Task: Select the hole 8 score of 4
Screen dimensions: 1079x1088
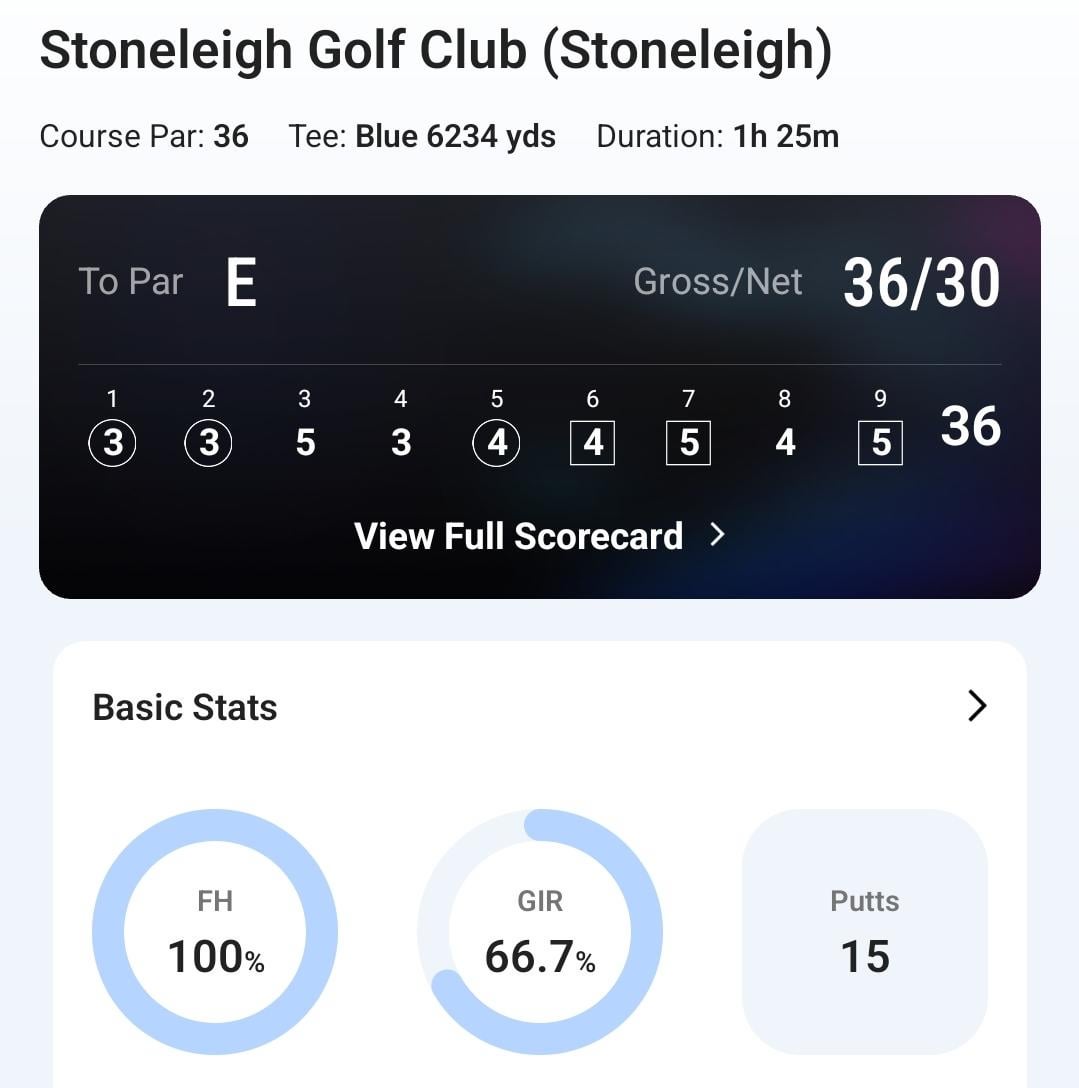Action: pos(785,442)
